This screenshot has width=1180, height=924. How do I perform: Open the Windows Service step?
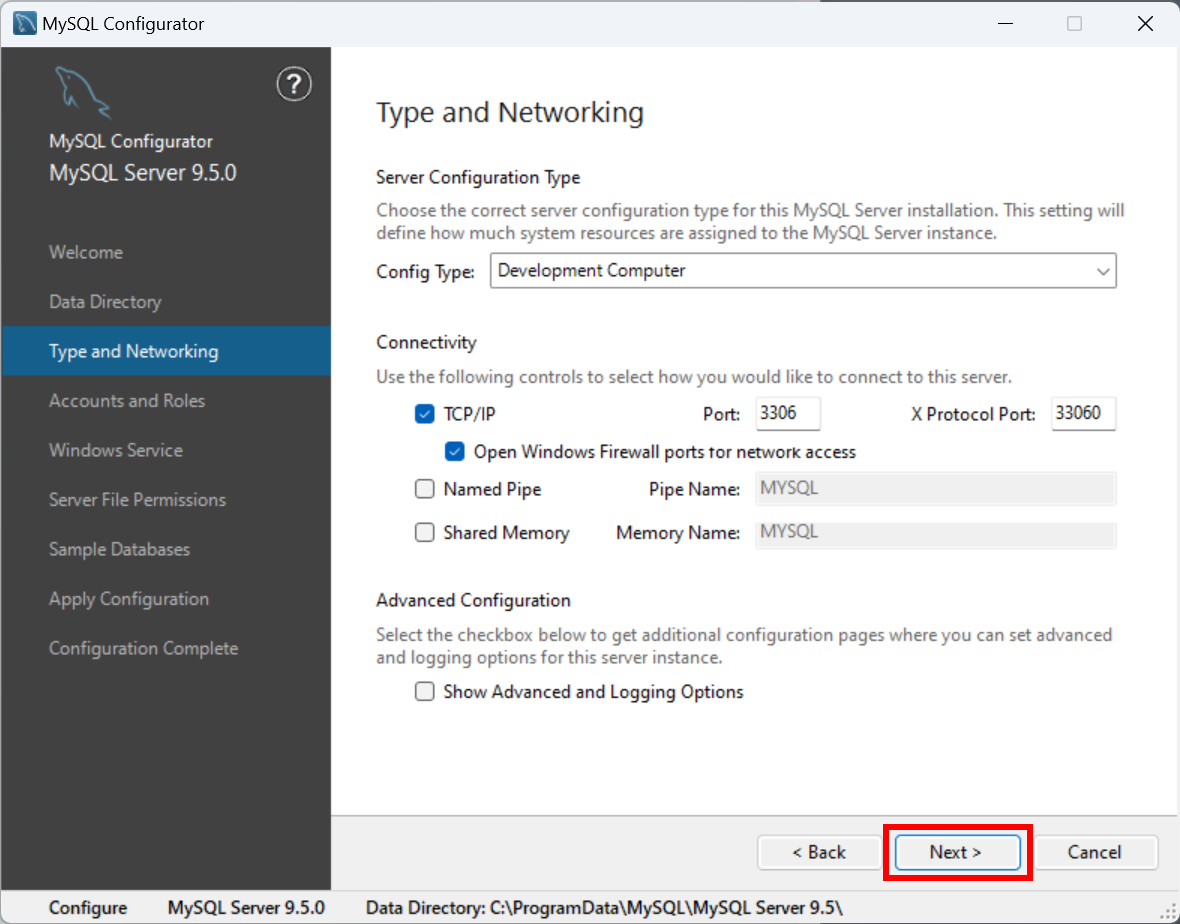[x=116, y=450]
